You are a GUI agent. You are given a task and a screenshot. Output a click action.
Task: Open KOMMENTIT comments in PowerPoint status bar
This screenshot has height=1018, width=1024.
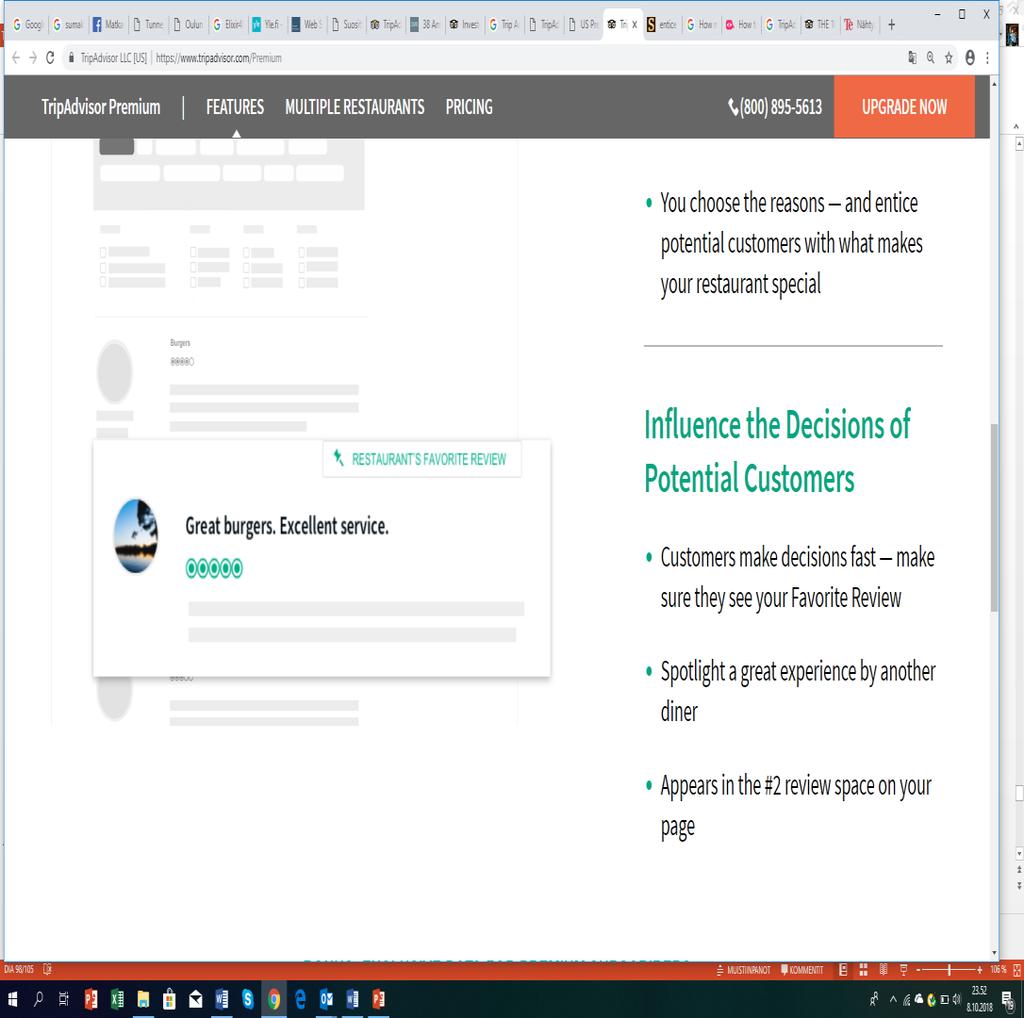tap(802, 970)
